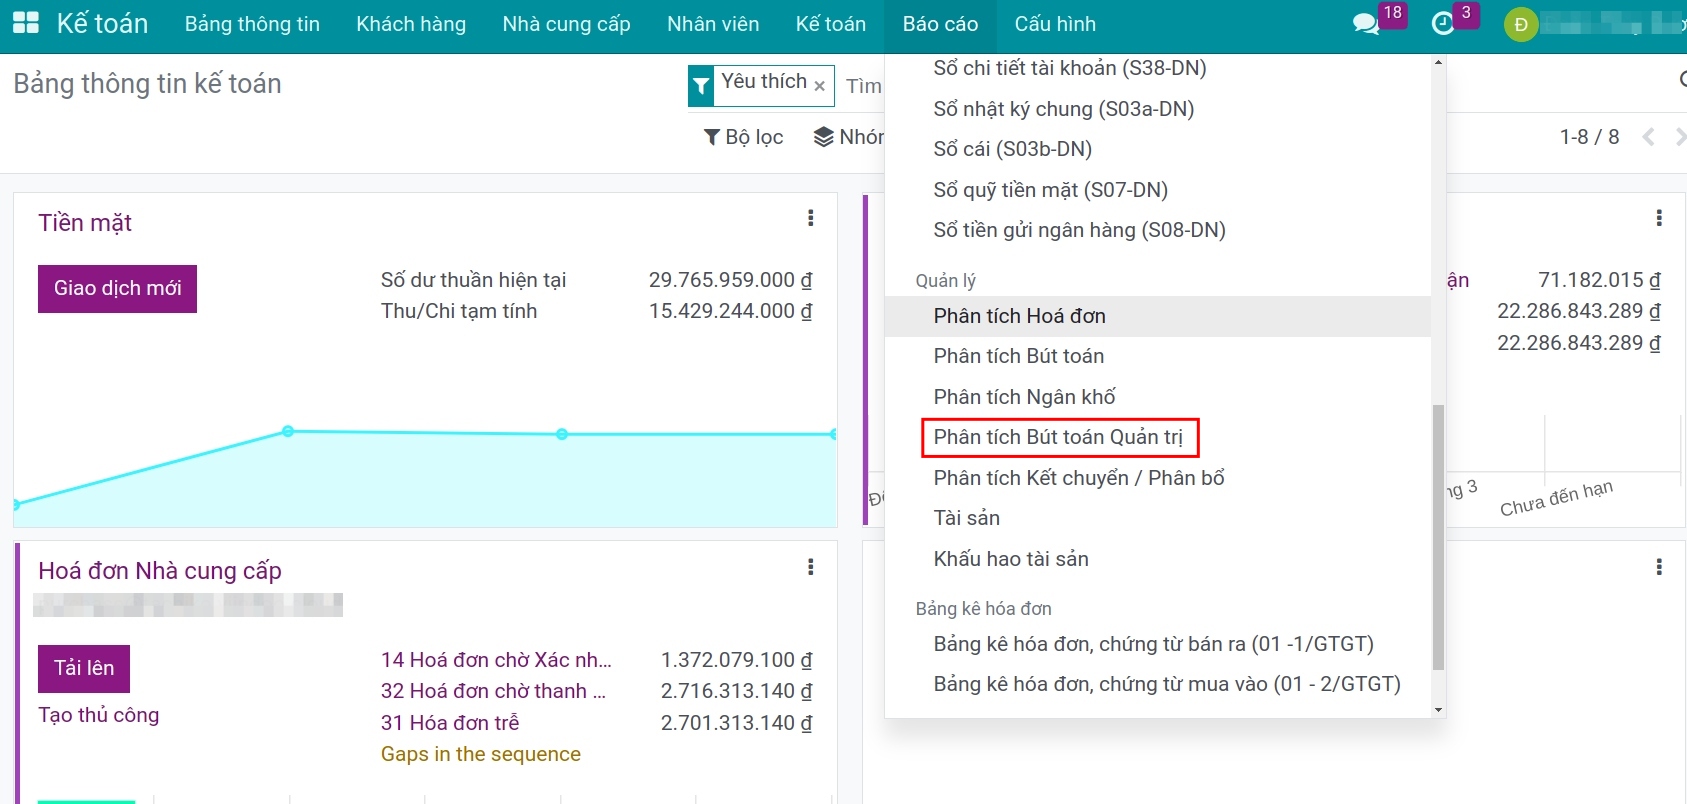Click the Tải lên button
This screenshot has width=1687, height=804.
84,669
